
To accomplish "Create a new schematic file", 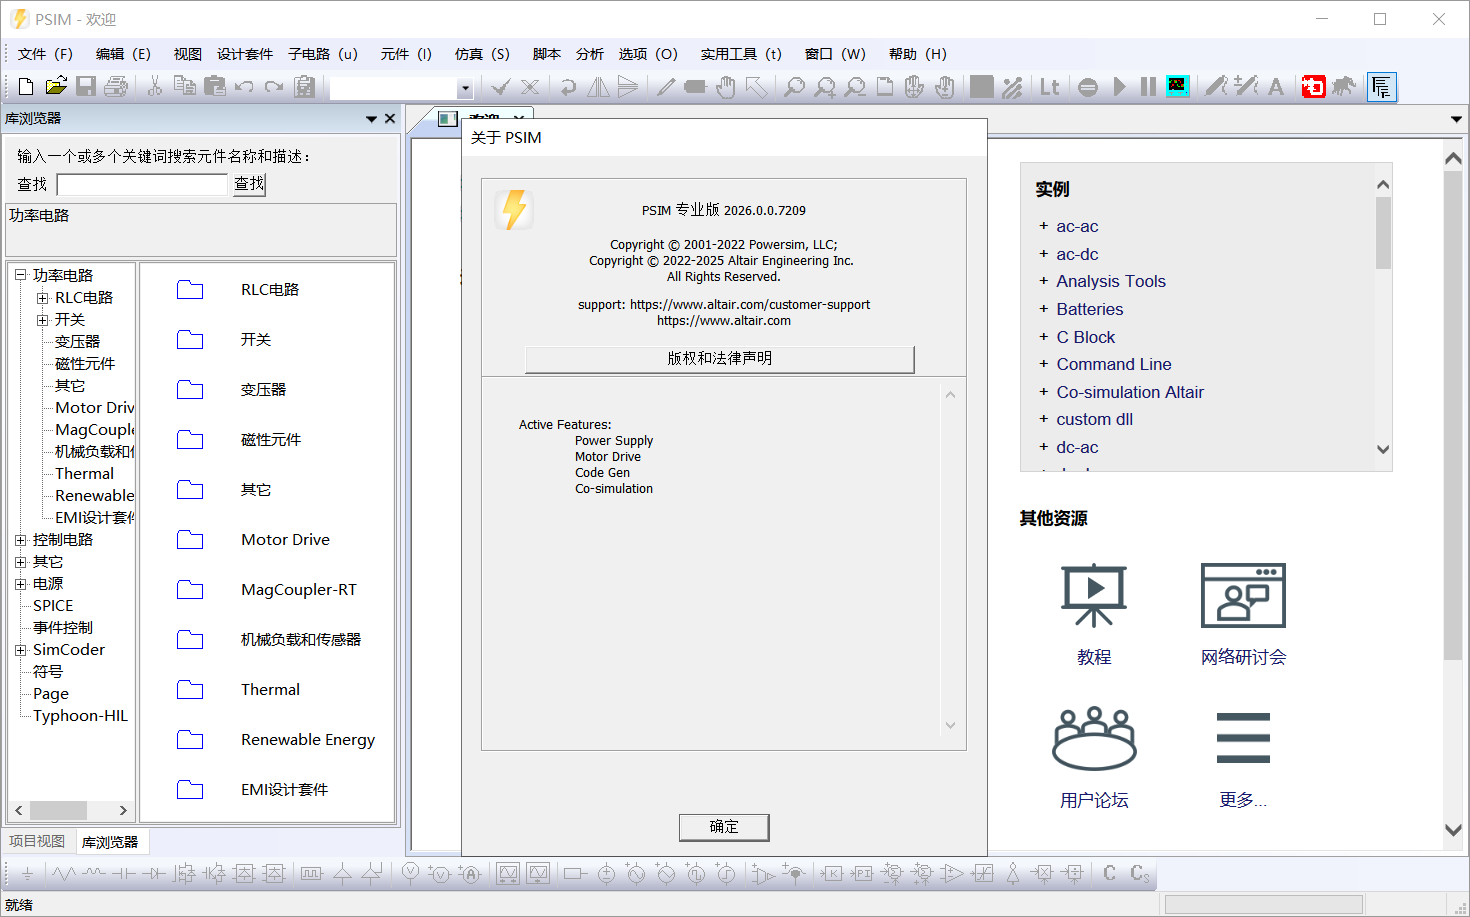I will (26, 87).
